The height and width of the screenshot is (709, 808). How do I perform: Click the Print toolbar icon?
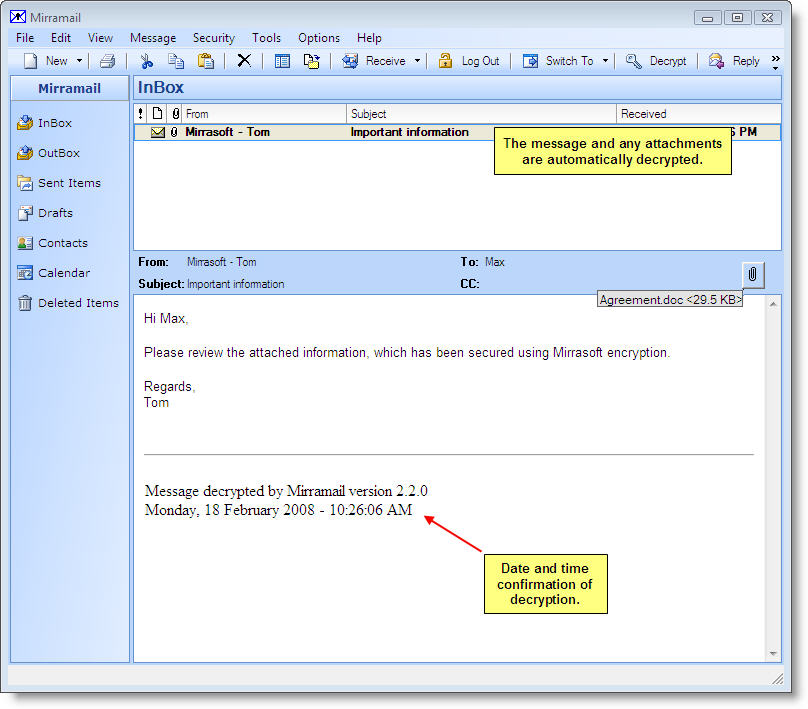click(x=108, y=61)
